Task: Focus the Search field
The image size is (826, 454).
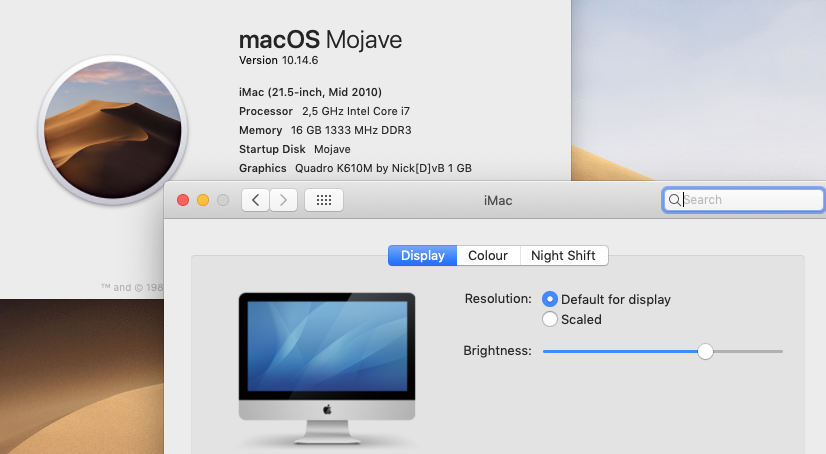Action: (743, 200)
